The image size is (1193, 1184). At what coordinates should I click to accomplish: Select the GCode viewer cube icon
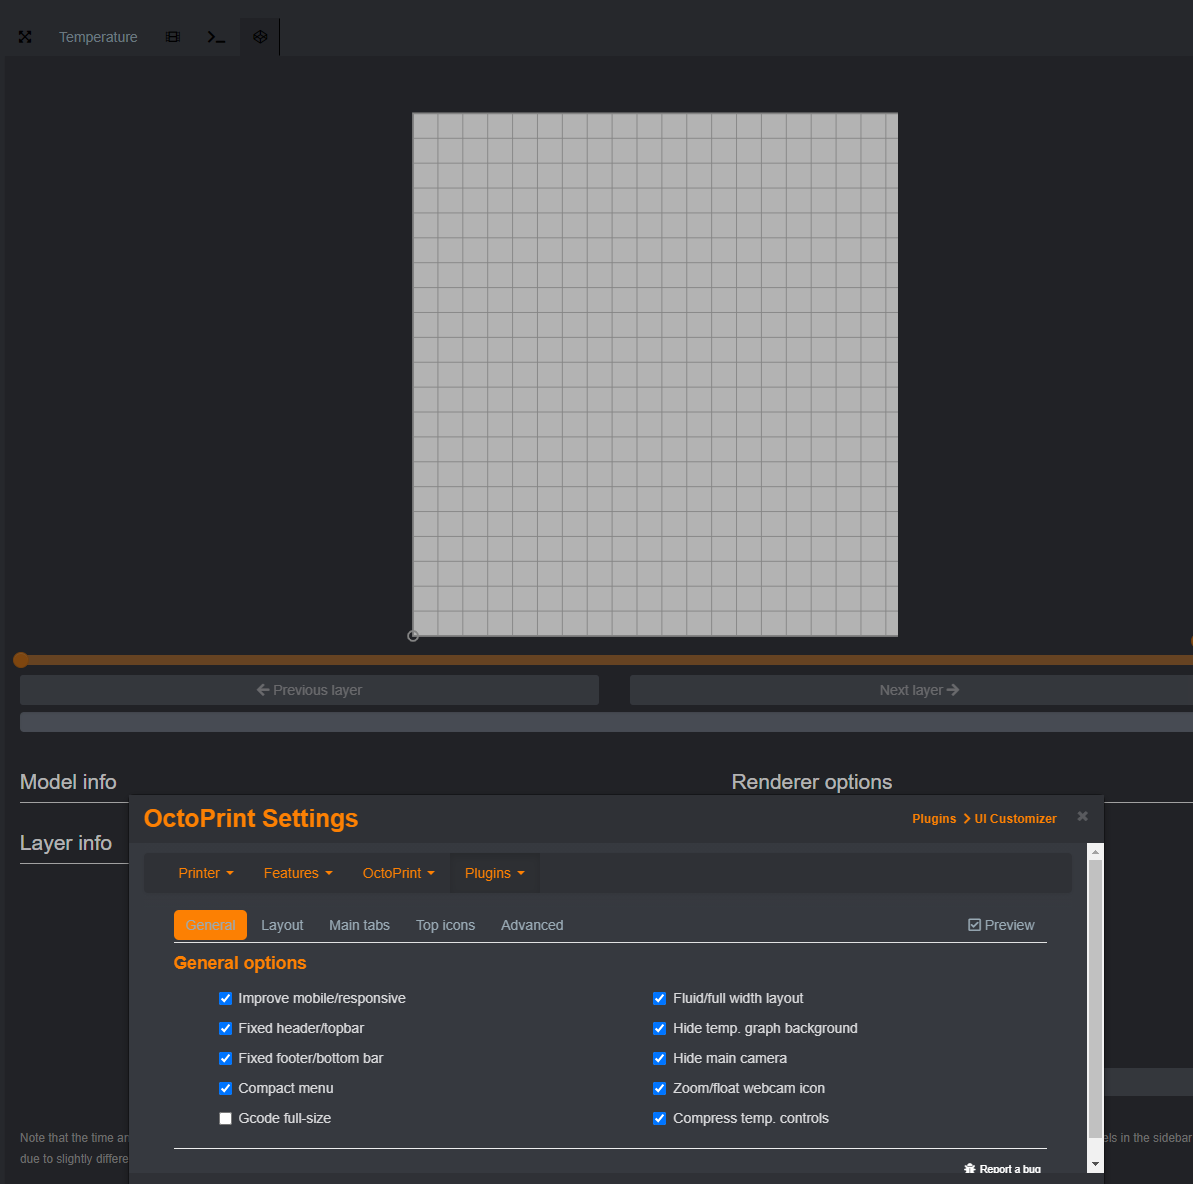click(x=259, y=36)
